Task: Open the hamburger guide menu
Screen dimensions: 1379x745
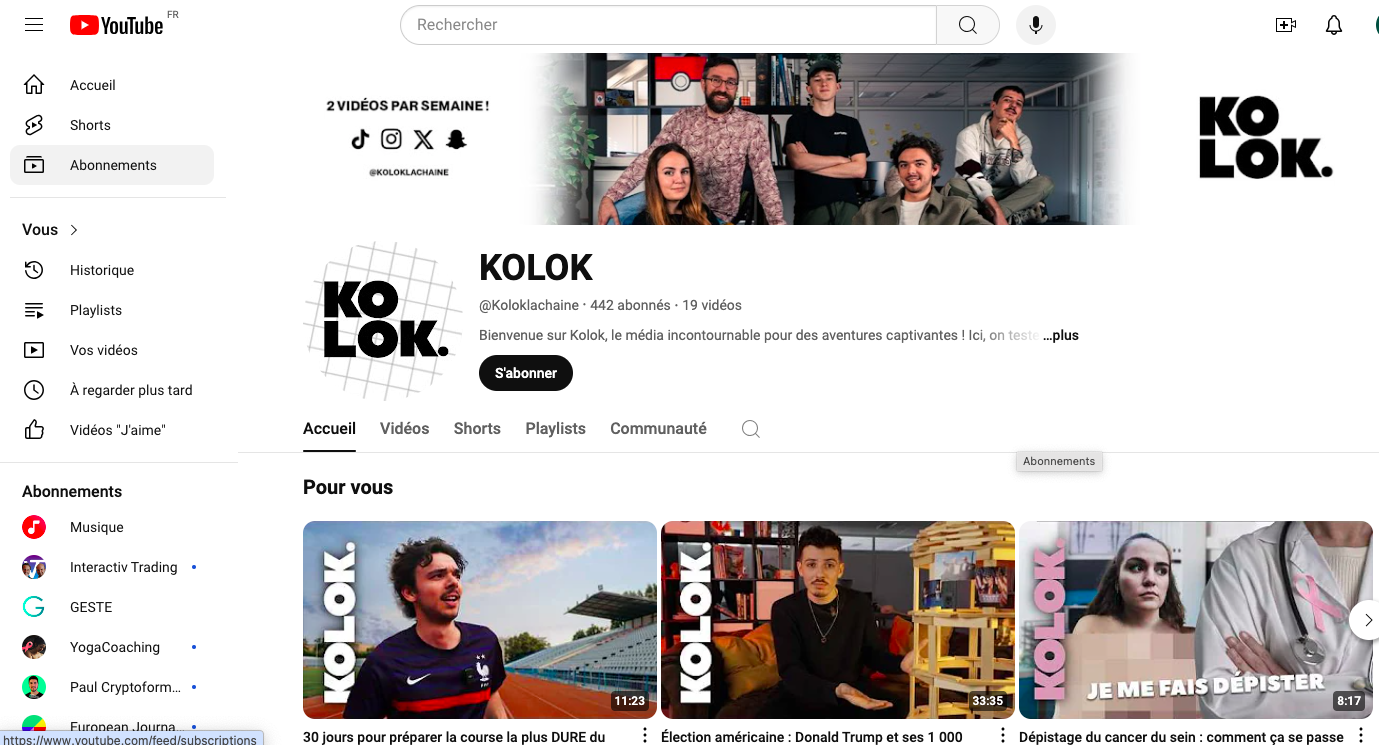Action: coord(34,25)
